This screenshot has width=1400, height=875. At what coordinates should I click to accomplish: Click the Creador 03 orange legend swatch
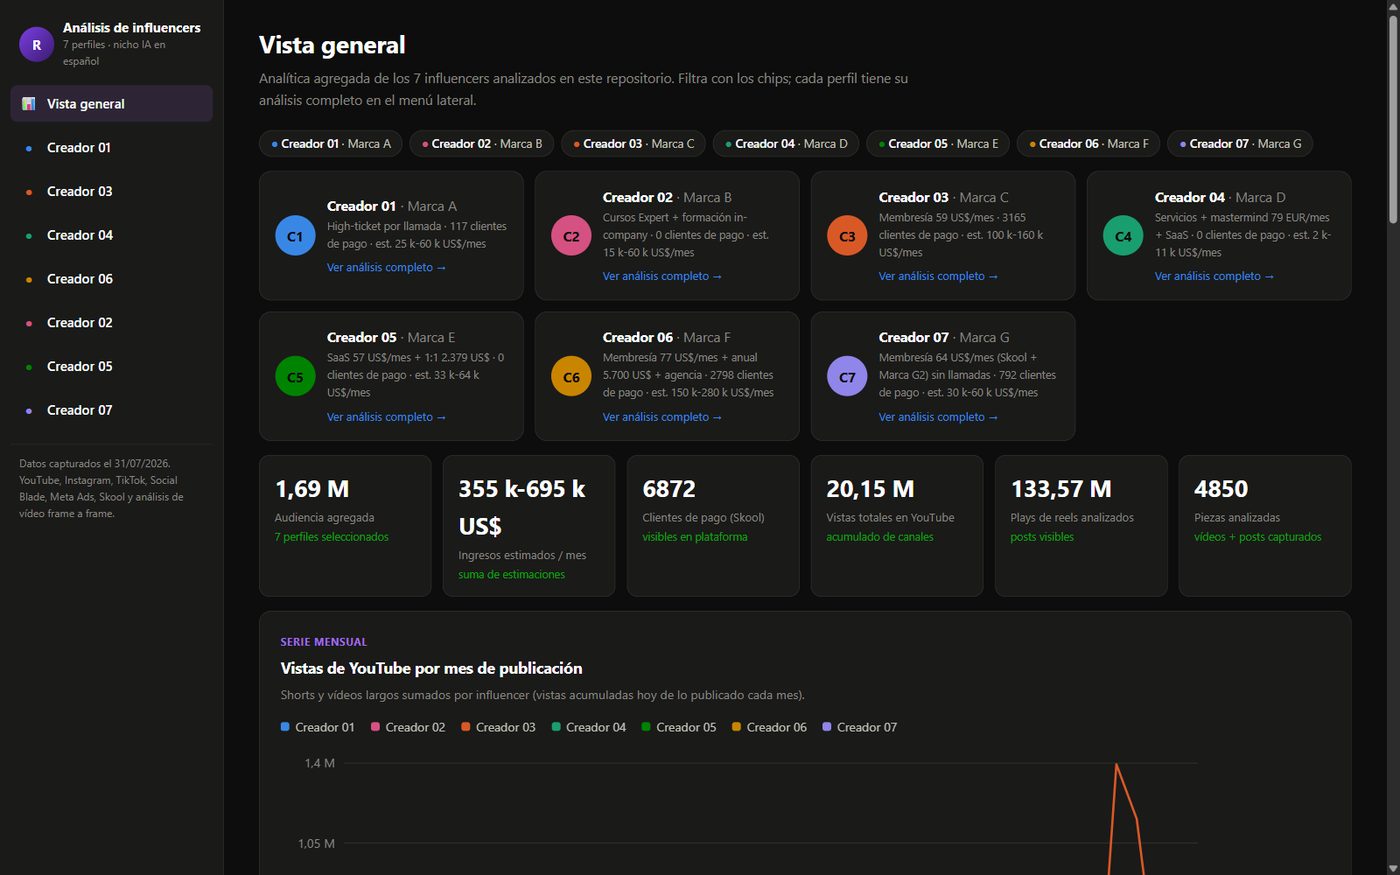(x=466, y=727)
